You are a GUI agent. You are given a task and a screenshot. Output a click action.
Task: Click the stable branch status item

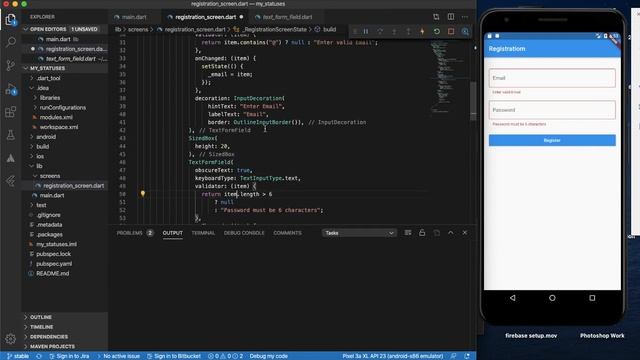tap(18, 356)
